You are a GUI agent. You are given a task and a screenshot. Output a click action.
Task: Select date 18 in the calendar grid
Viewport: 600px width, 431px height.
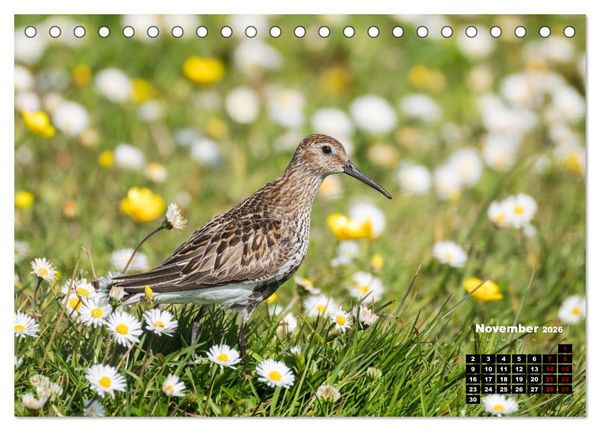(x=504, y=379)
